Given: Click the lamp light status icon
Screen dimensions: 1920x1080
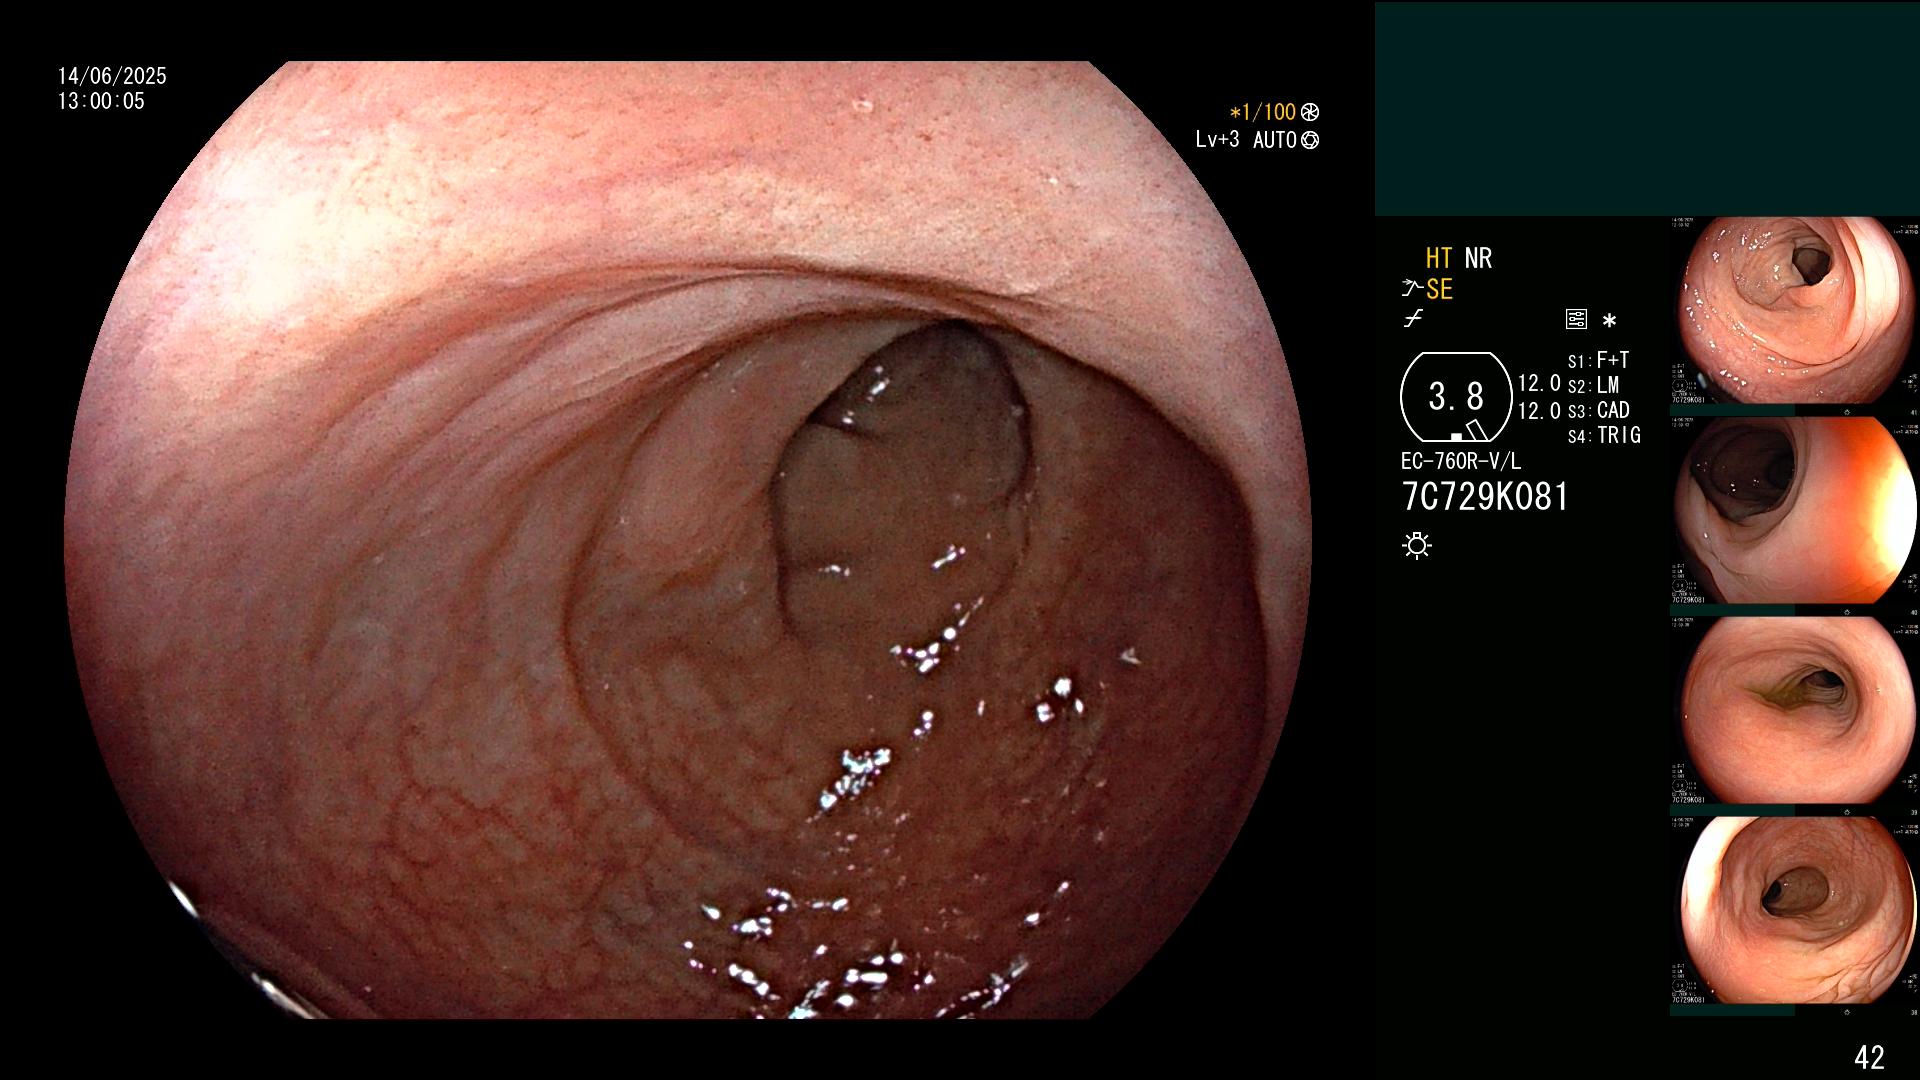Looking at the screenshot, I should 1417,546.
